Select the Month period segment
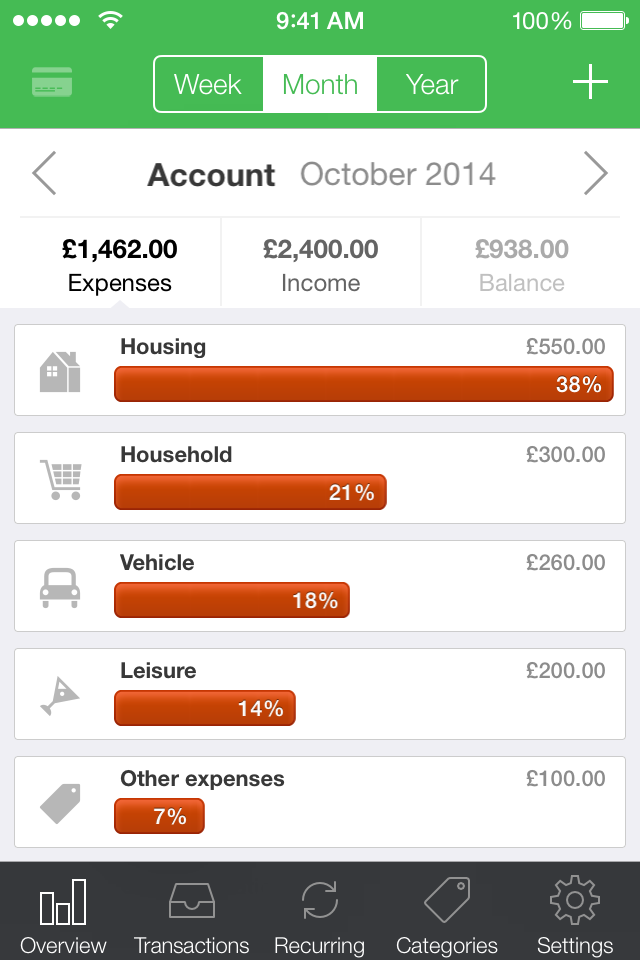 [320, 84]
